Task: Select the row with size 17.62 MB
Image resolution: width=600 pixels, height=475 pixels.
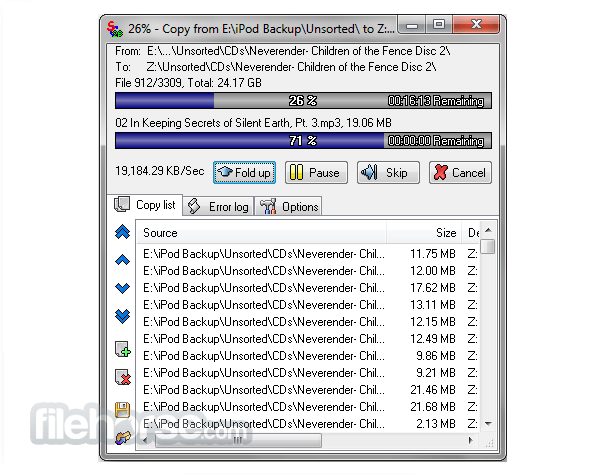Action: pos(308,288)
